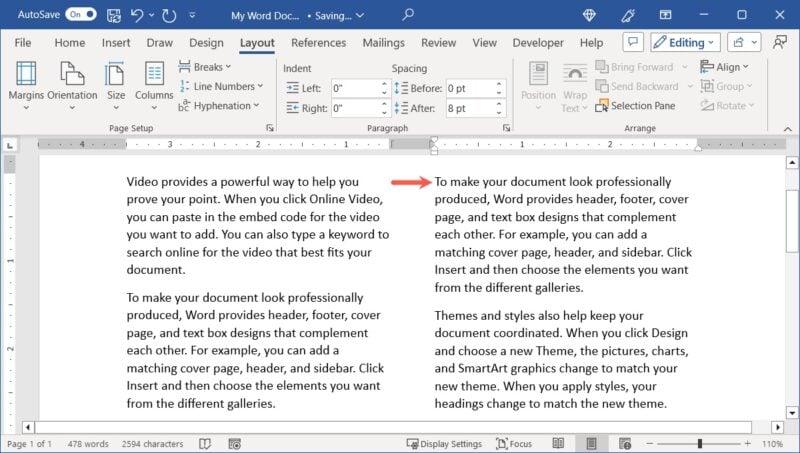Open the Breaks dropdown
Viewport: 800px width, 453px height.
tap(205, 67)
